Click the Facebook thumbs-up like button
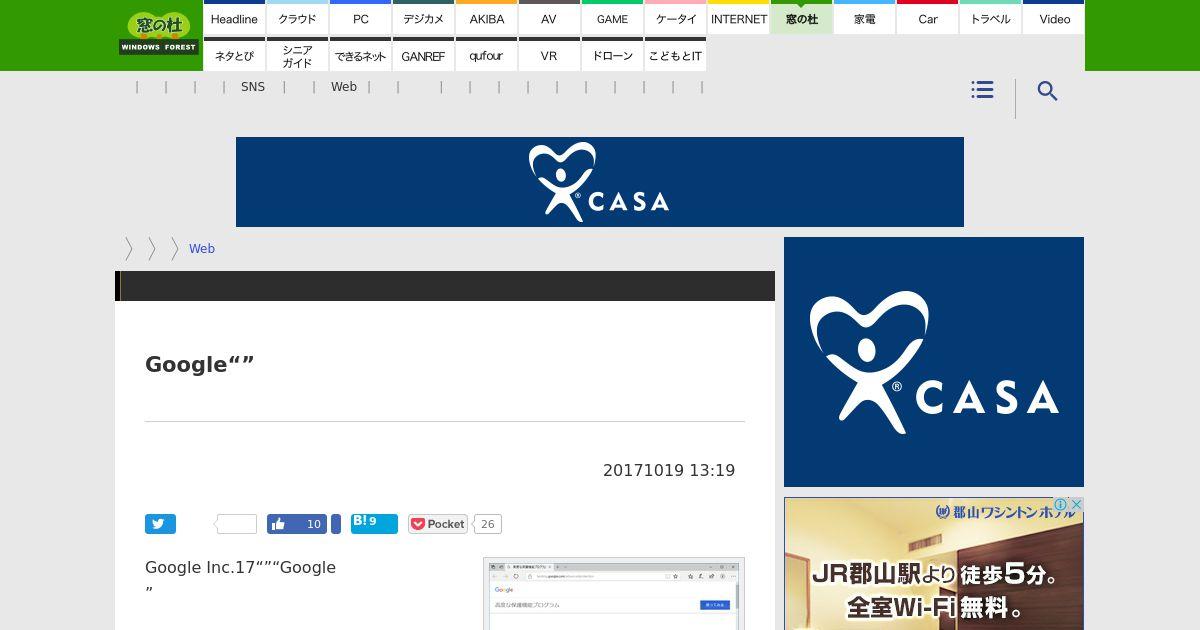This screenshot has height=630, width=1200. click(297, 524)
